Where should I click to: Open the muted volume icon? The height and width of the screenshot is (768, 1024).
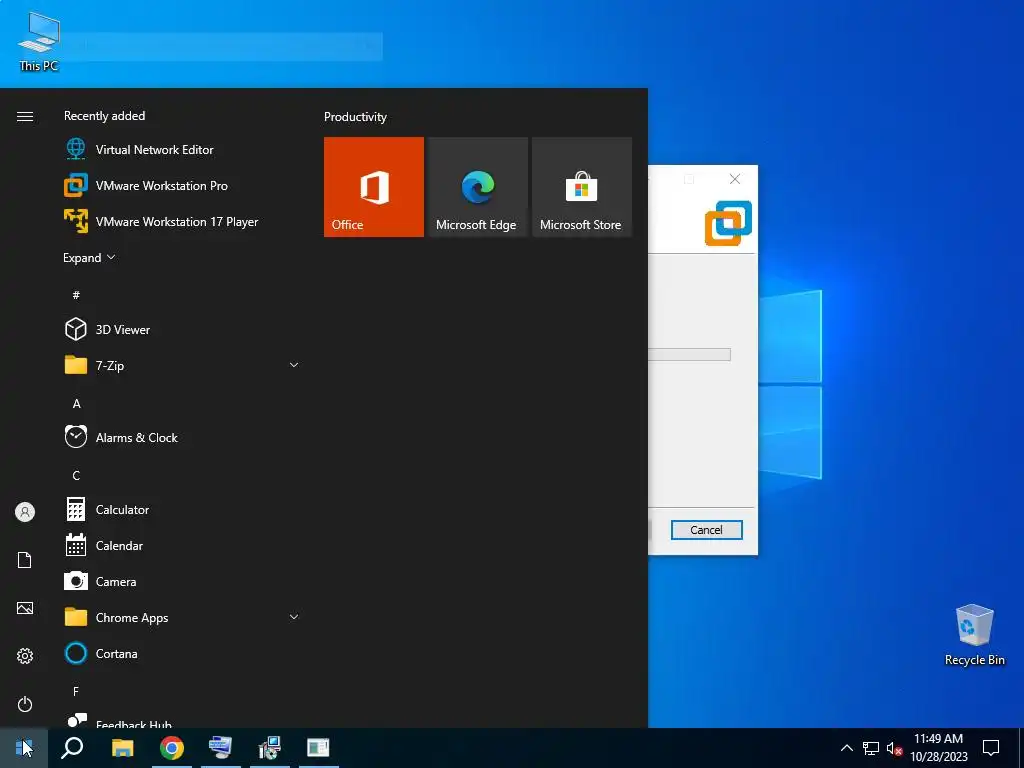[x=894, y=748]
